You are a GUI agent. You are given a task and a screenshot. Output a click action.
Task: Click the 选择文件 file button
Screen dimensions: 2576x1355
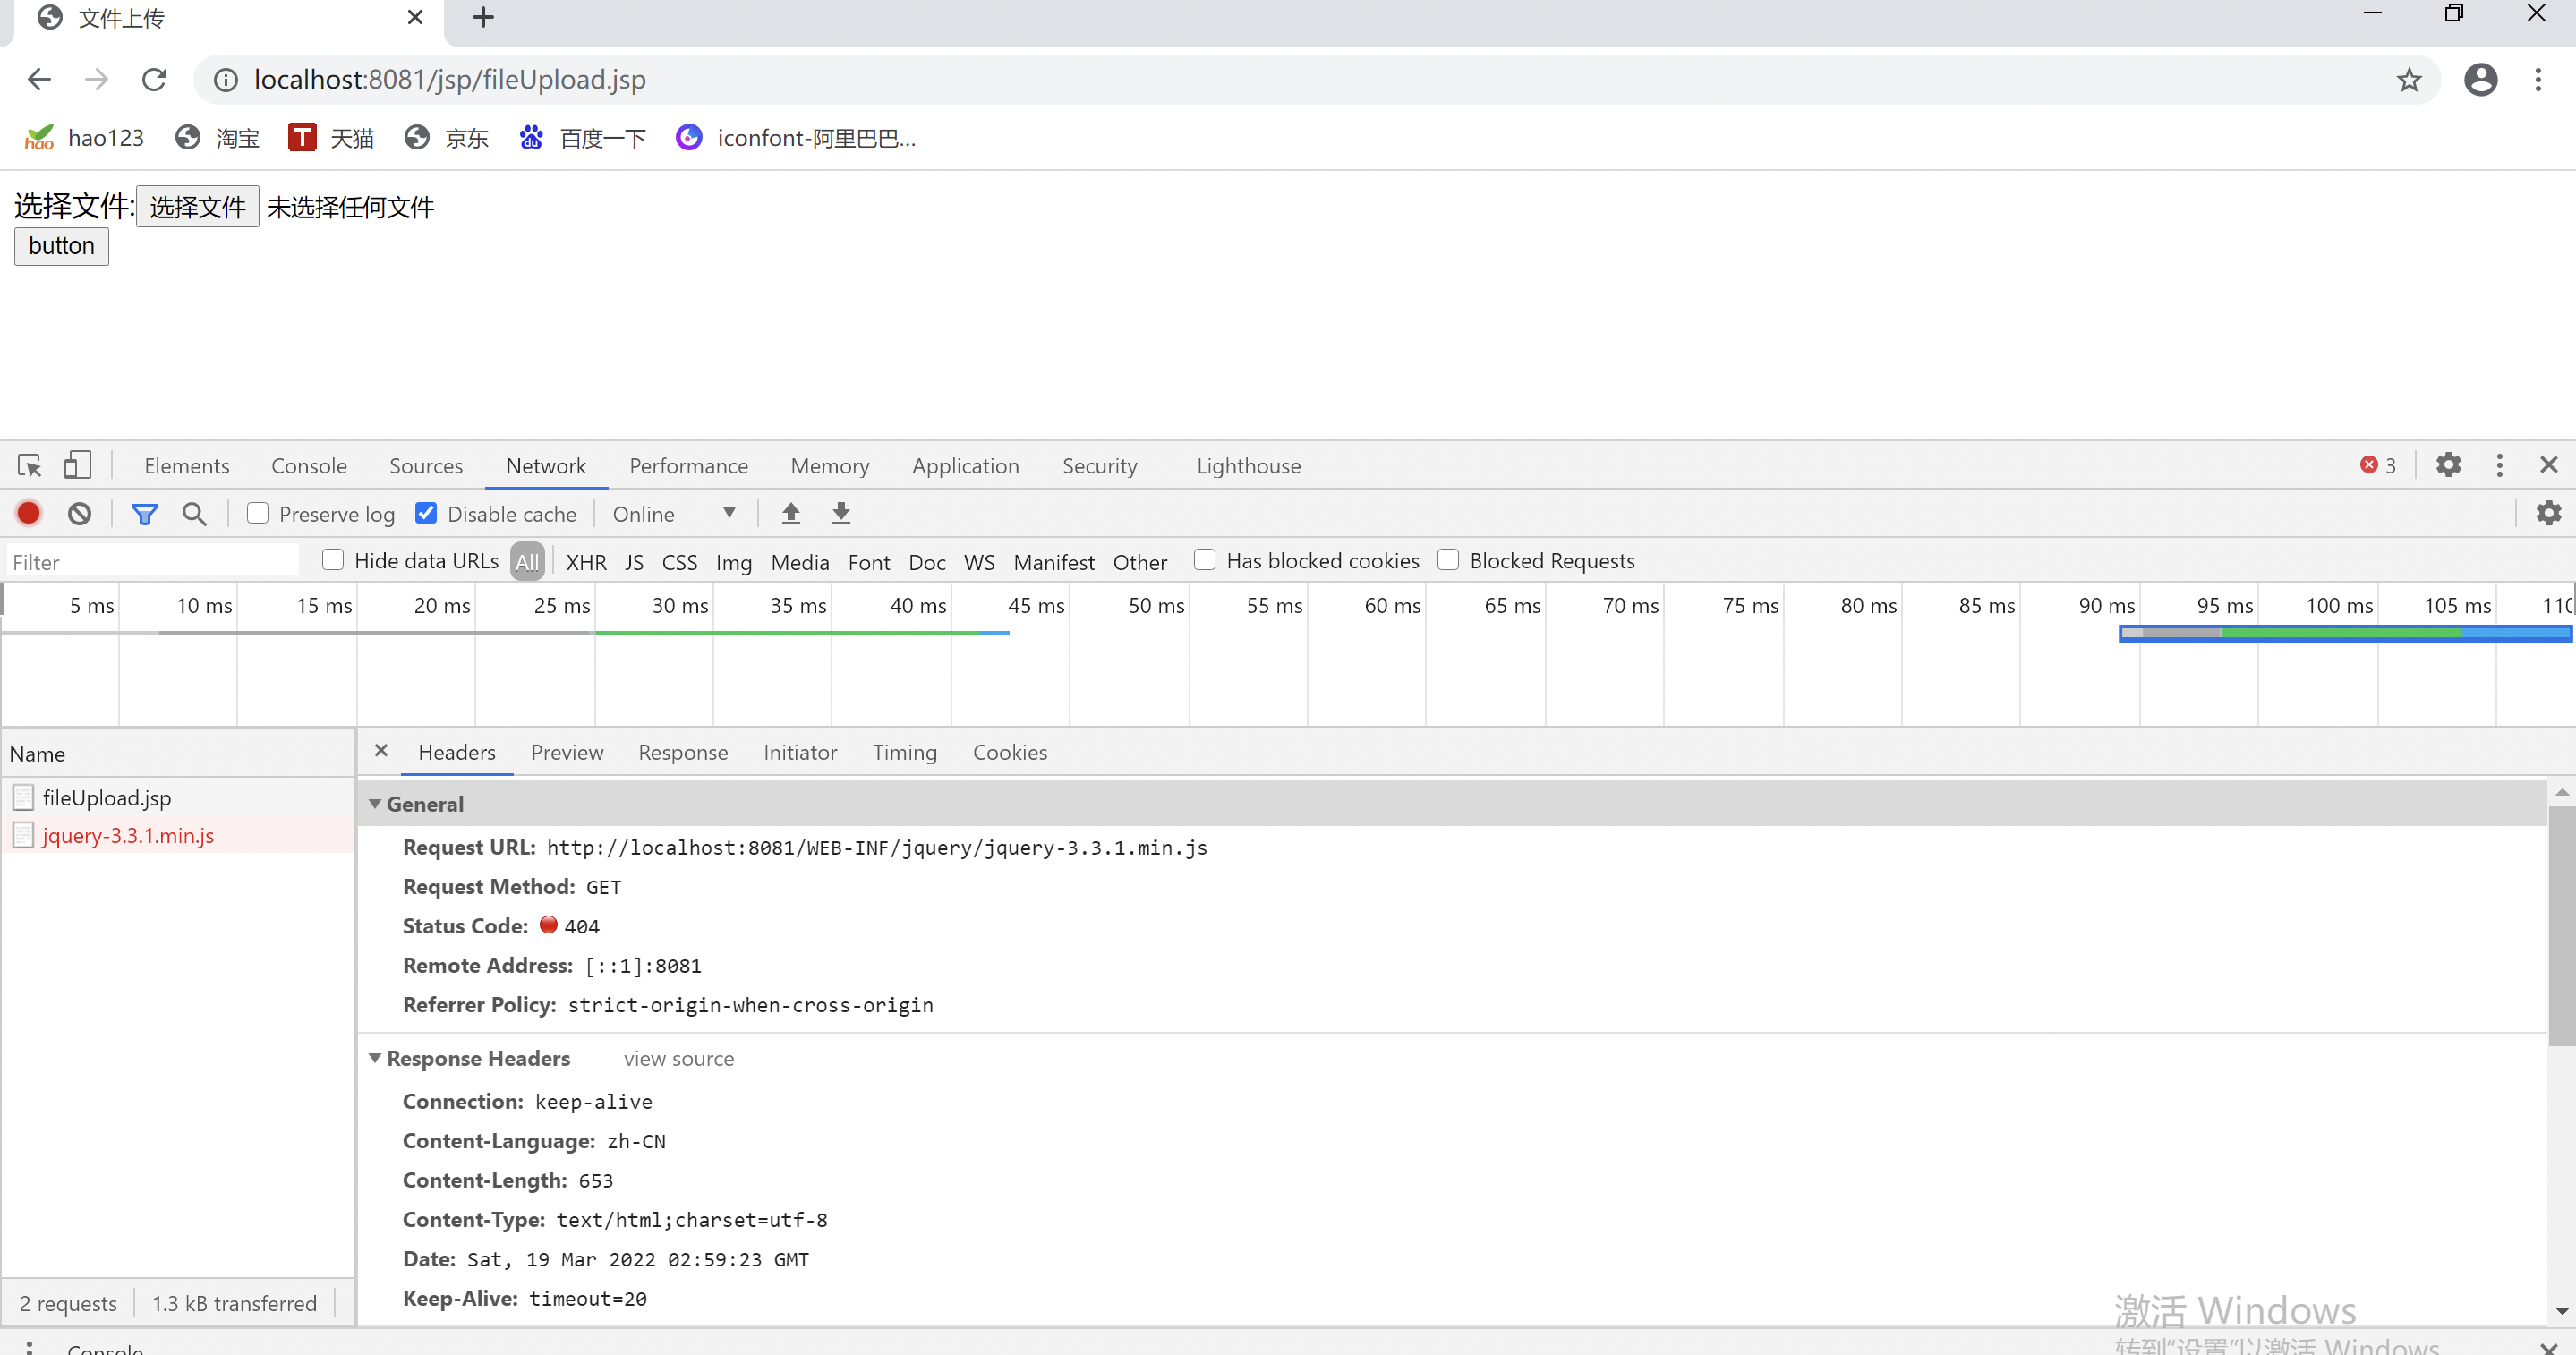tap(197, 207)
